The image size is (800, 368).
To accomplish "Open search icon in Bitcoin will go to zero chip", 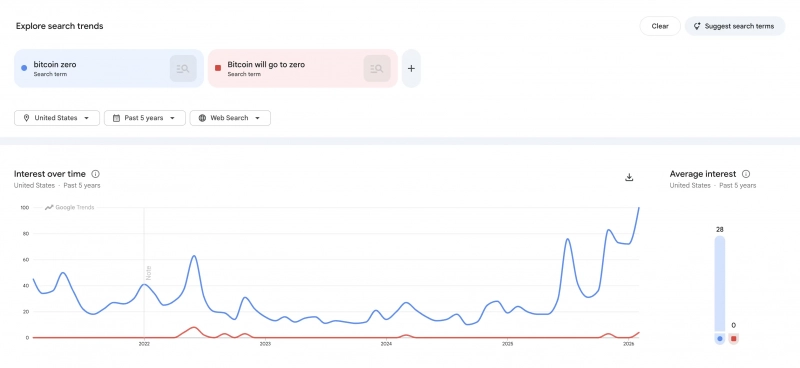I will click(x=377, y=68).
